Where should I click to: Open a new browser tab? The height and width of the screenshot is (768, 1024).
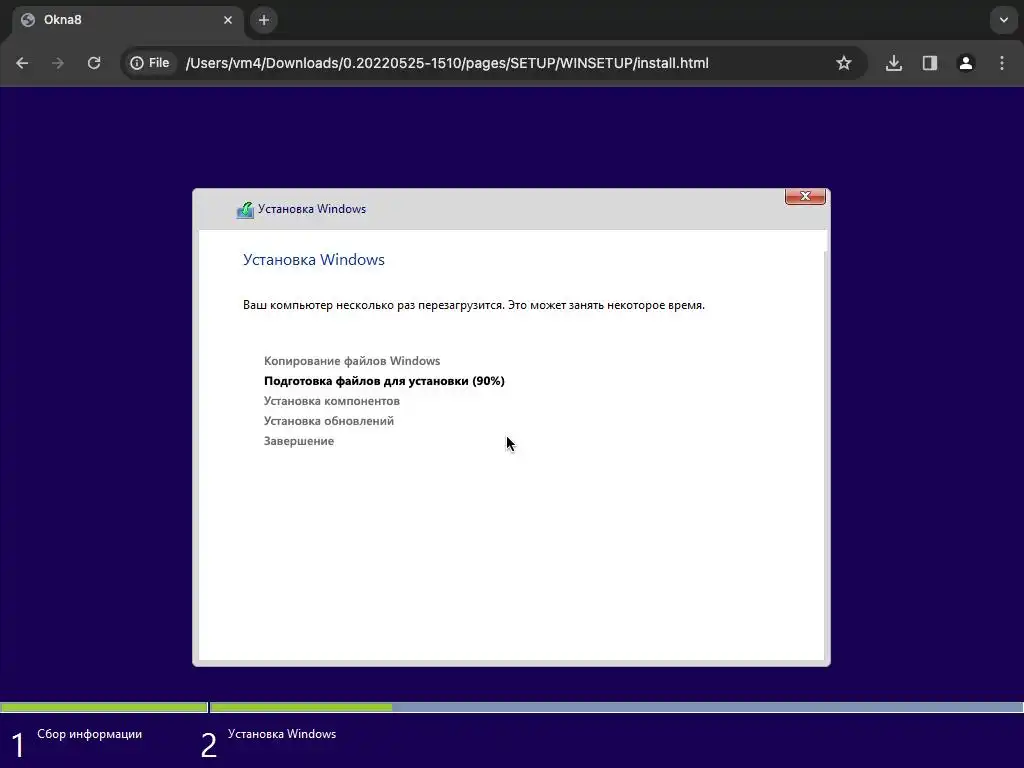coord(264,20)
